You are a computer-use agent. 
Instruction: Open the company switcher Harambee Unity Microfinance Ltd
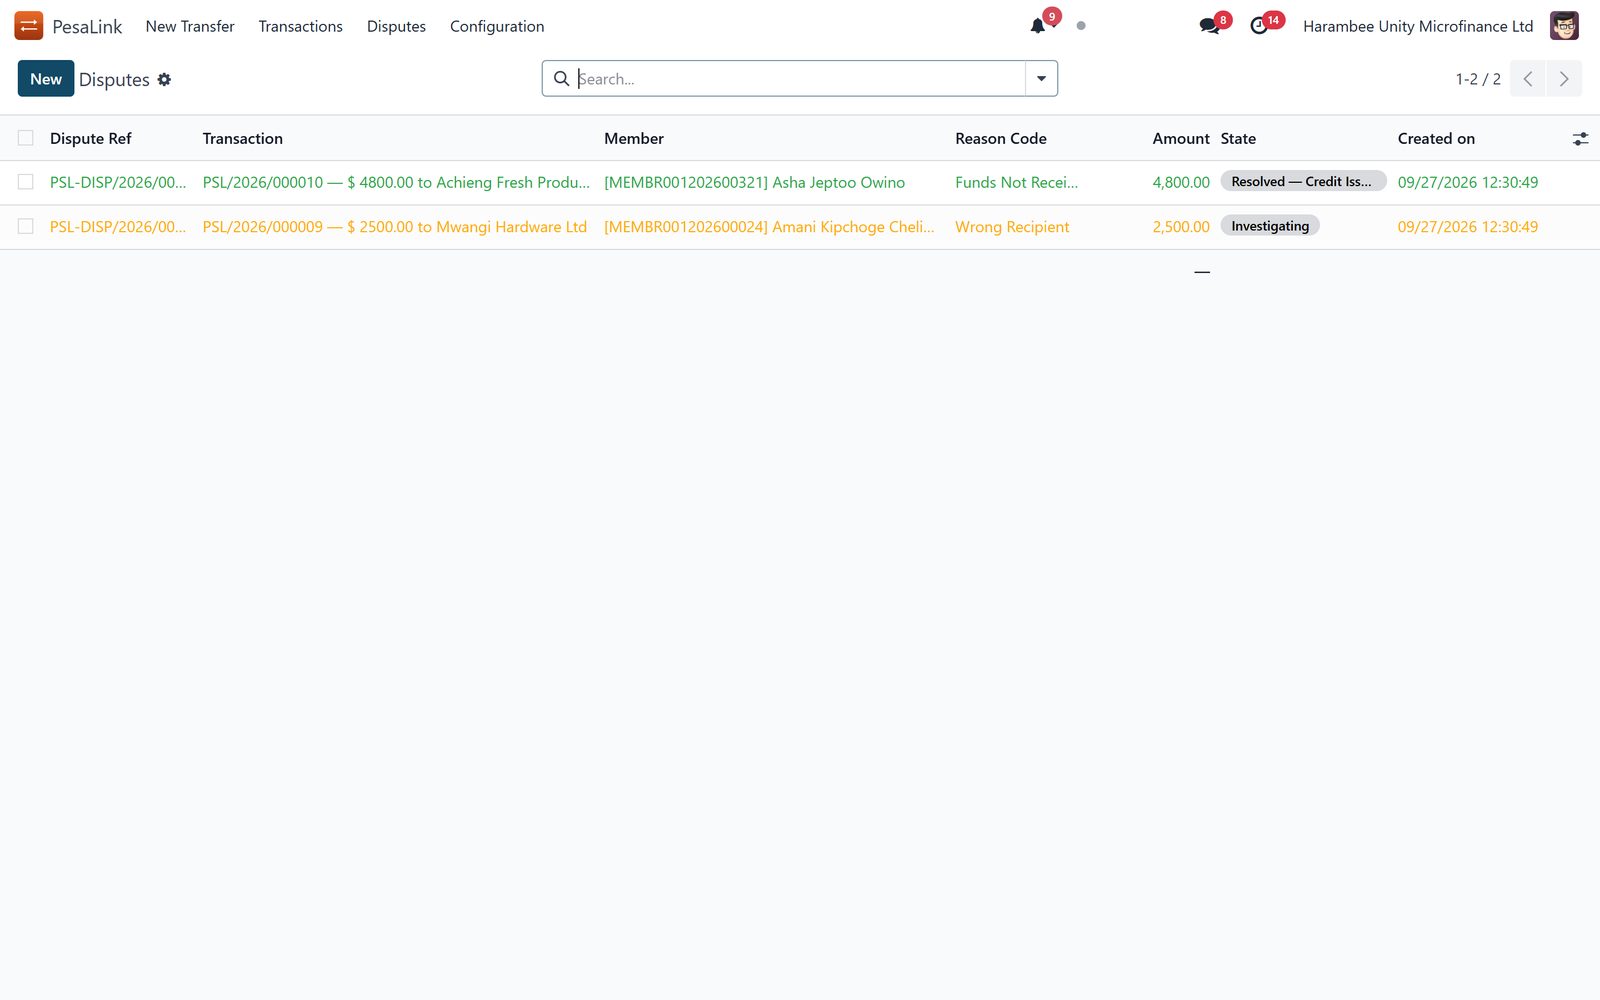[1418, 26]
